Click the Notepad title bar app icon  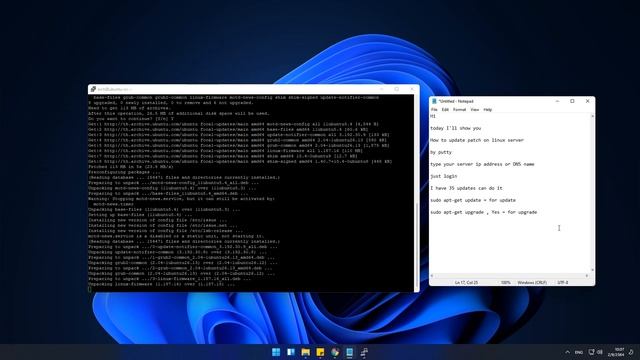[434, 101]
